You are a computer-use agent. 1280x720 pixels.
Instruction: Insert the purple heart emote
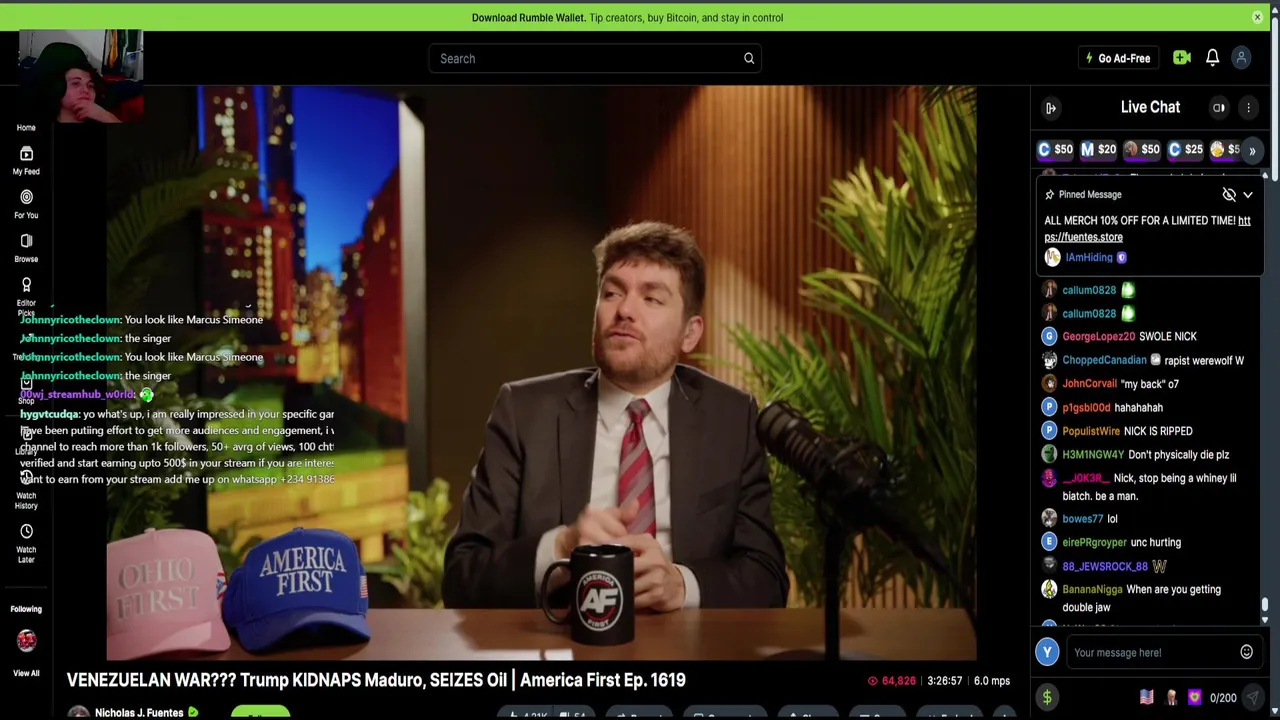[x=1194, y=697]
